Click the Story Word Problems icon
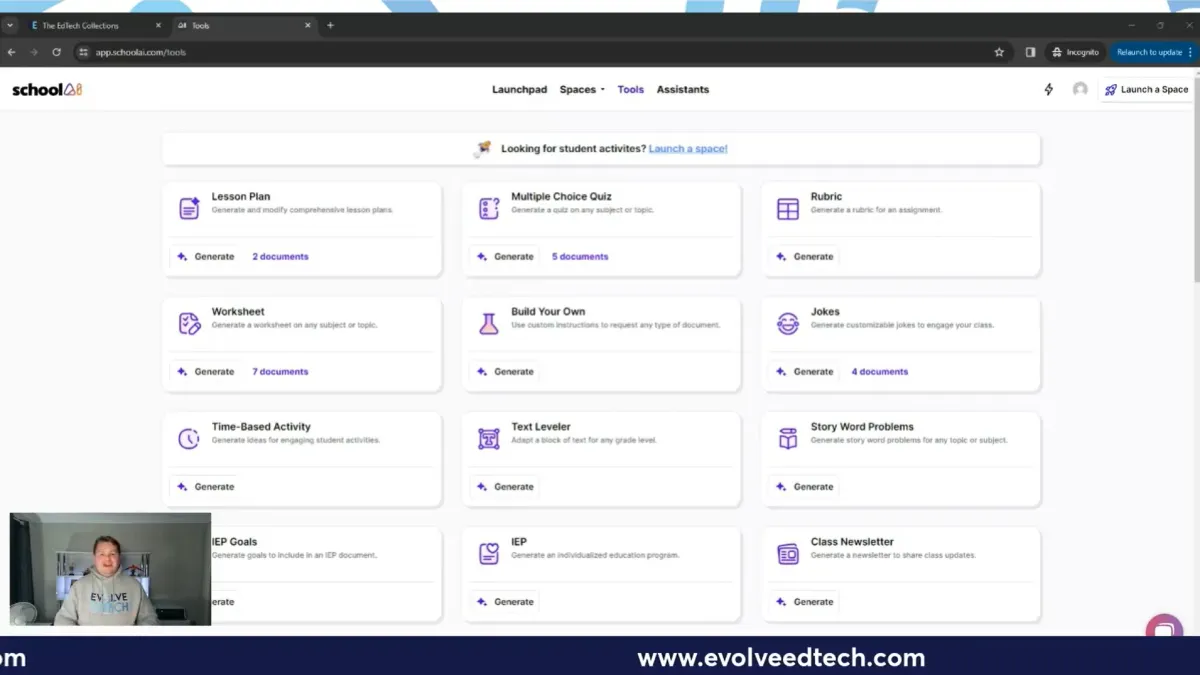1200x675 pixels. click(788, 439)
